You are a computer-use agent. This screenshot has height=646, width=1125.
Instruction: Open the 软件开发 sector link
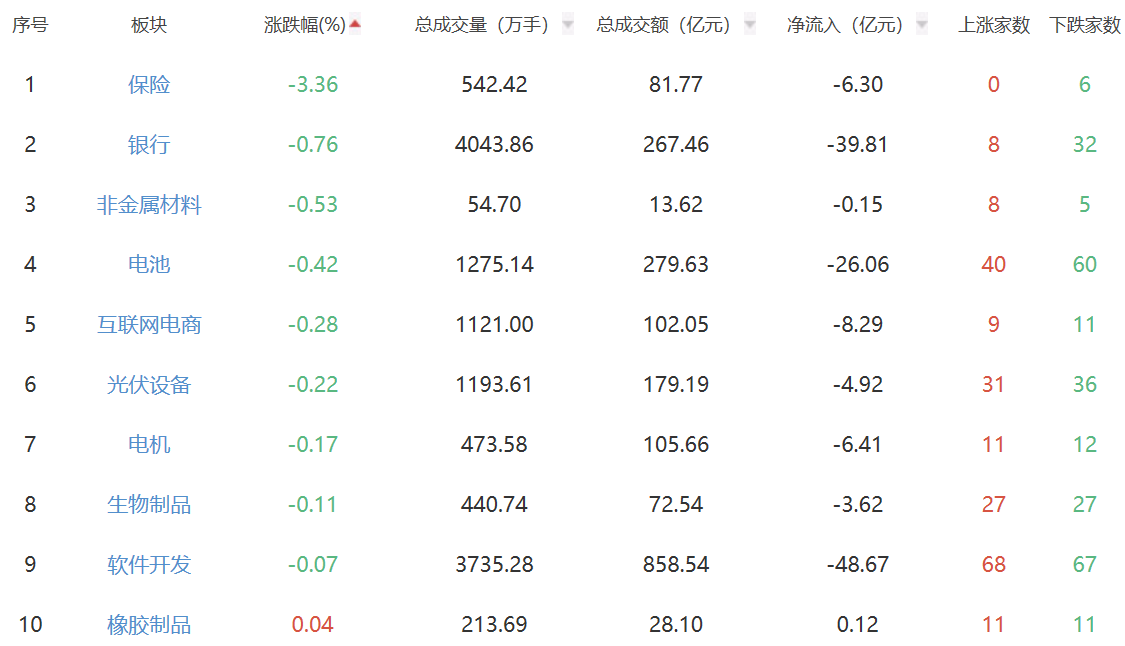click(149, 565)
